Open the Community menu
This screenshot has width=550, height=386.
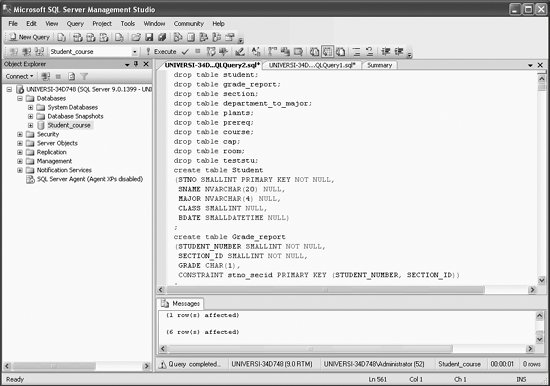pyautogui.click(x=189, y=24)
